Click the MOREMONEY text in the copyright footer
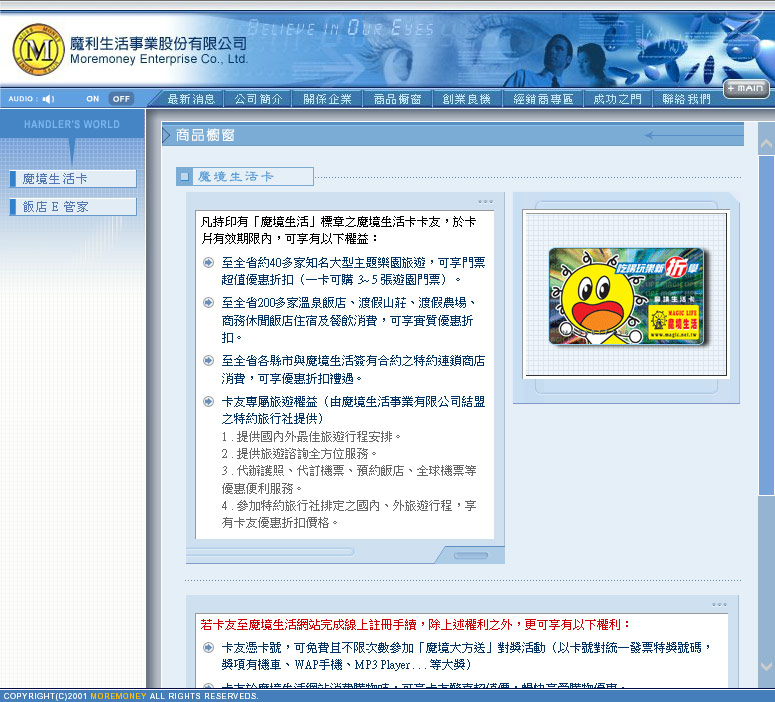This screenshot has height=702, width=775. pyautogui.click(x=118, y=696)
